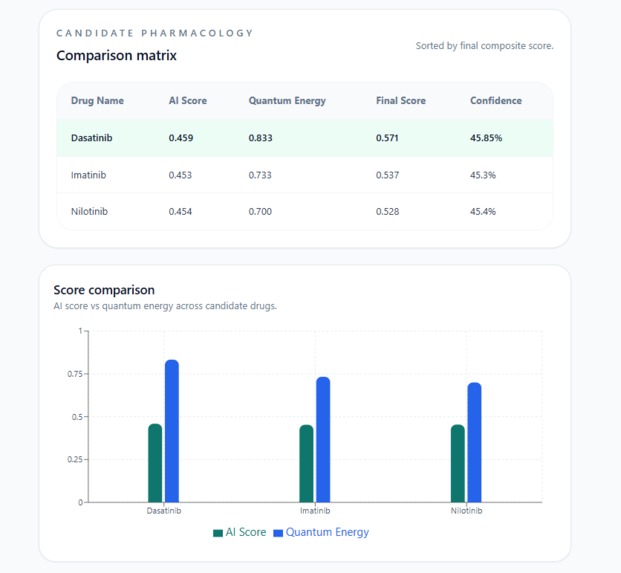Click Dasatinib final score 0.571
The image size is (621, 573).
coord(387,138)
